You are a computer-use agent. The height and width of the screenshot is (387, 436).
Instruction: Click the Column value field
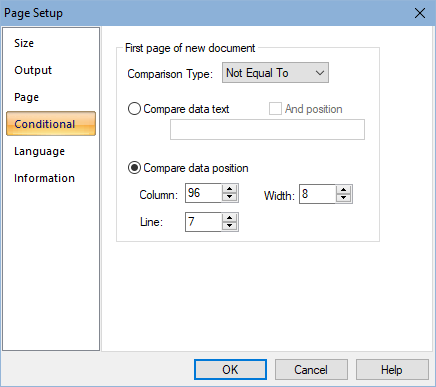pyautogui.click(x=203, y=193)
